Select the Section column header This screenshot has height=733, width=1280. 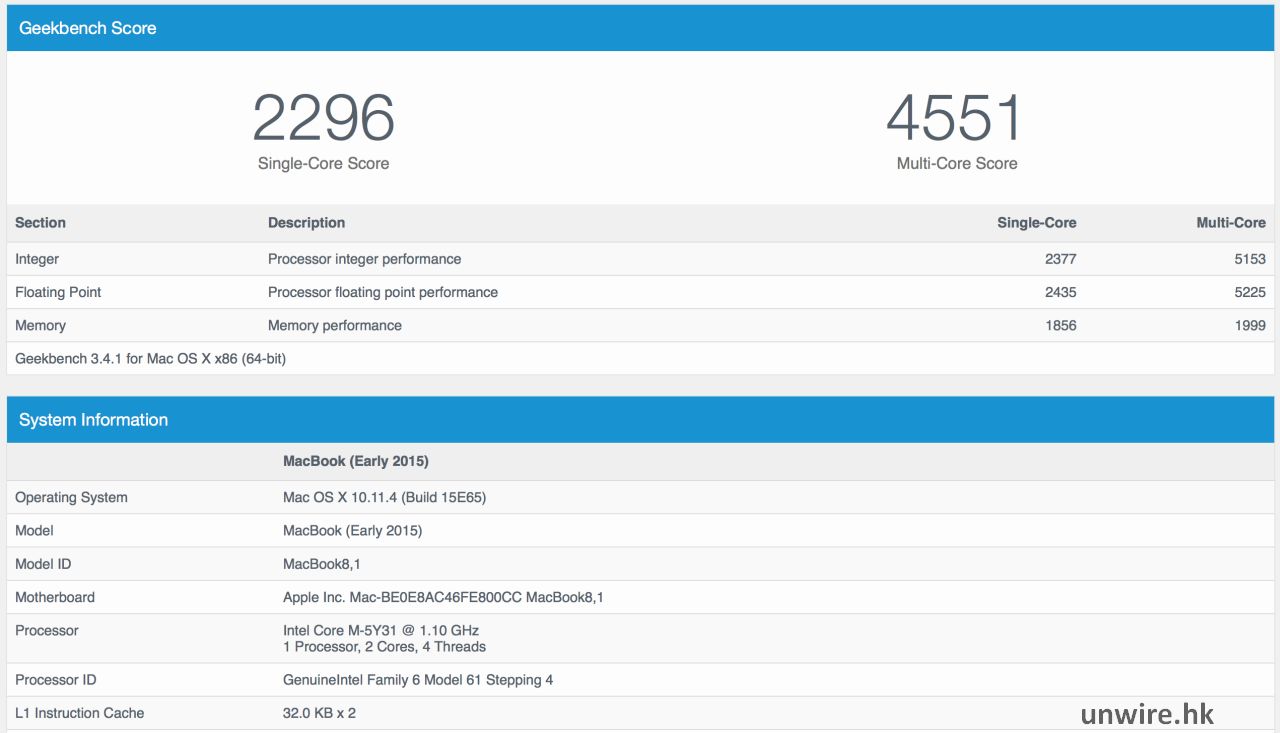(x=40, y=223)
